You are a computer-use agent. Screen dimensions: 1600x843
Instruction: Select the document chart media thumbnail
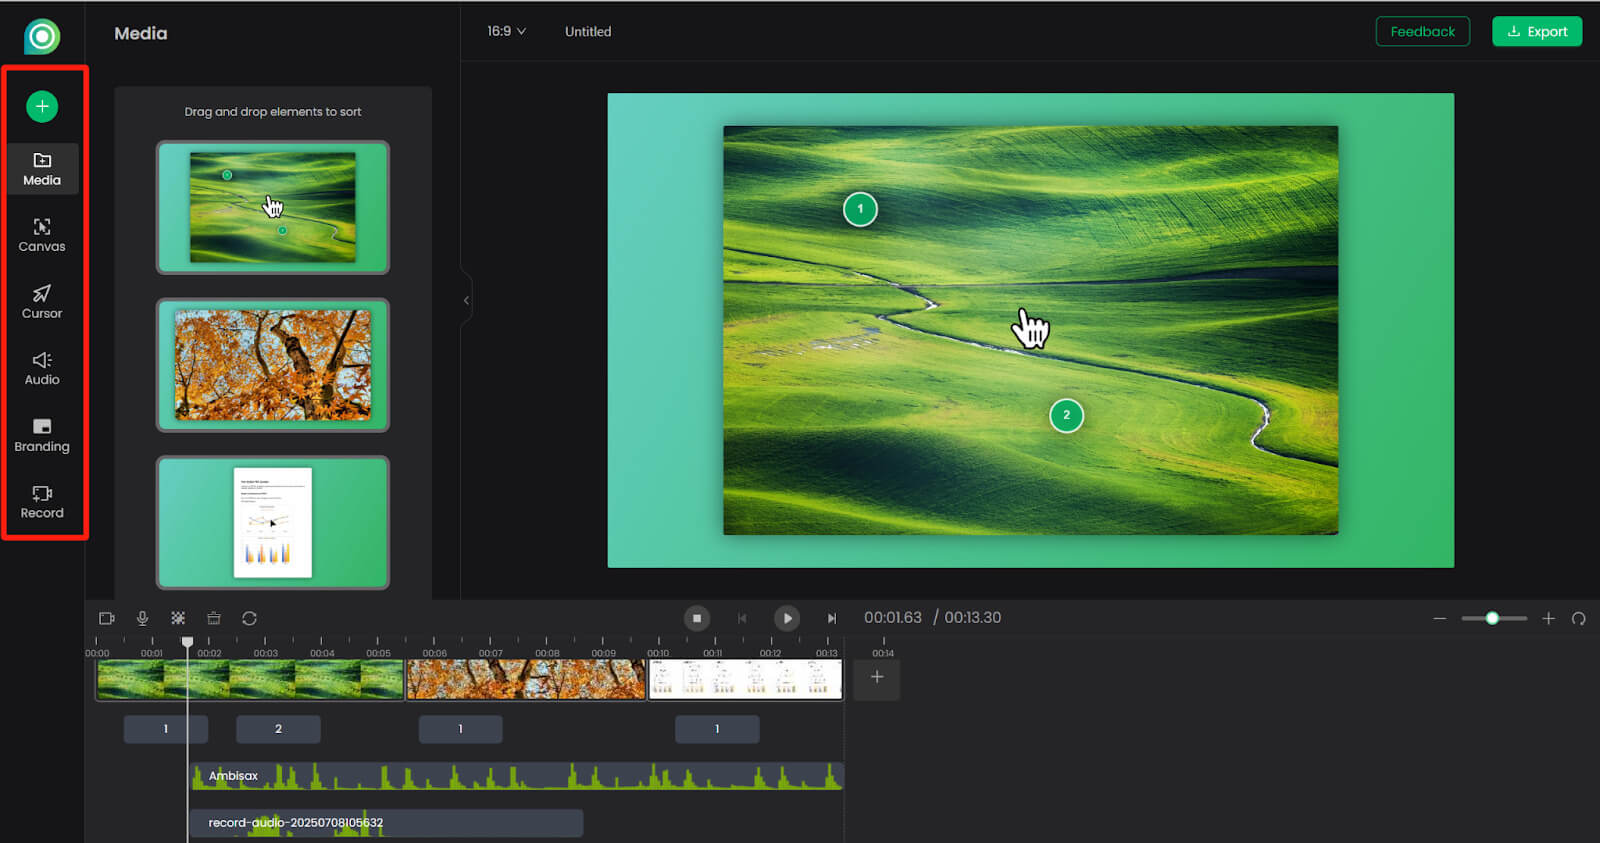(x=273, y=522)
